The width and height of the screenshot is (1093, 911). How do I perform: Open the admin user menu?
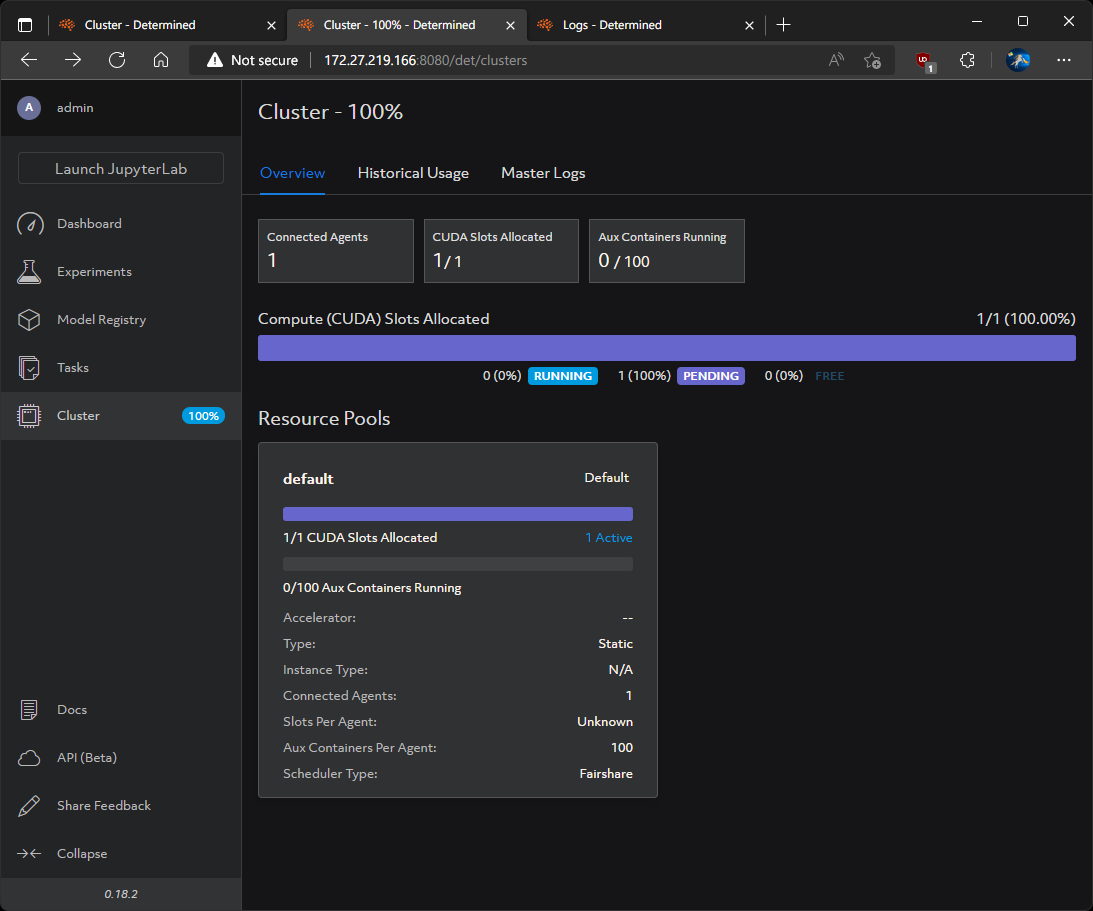(x=56, y=107)
